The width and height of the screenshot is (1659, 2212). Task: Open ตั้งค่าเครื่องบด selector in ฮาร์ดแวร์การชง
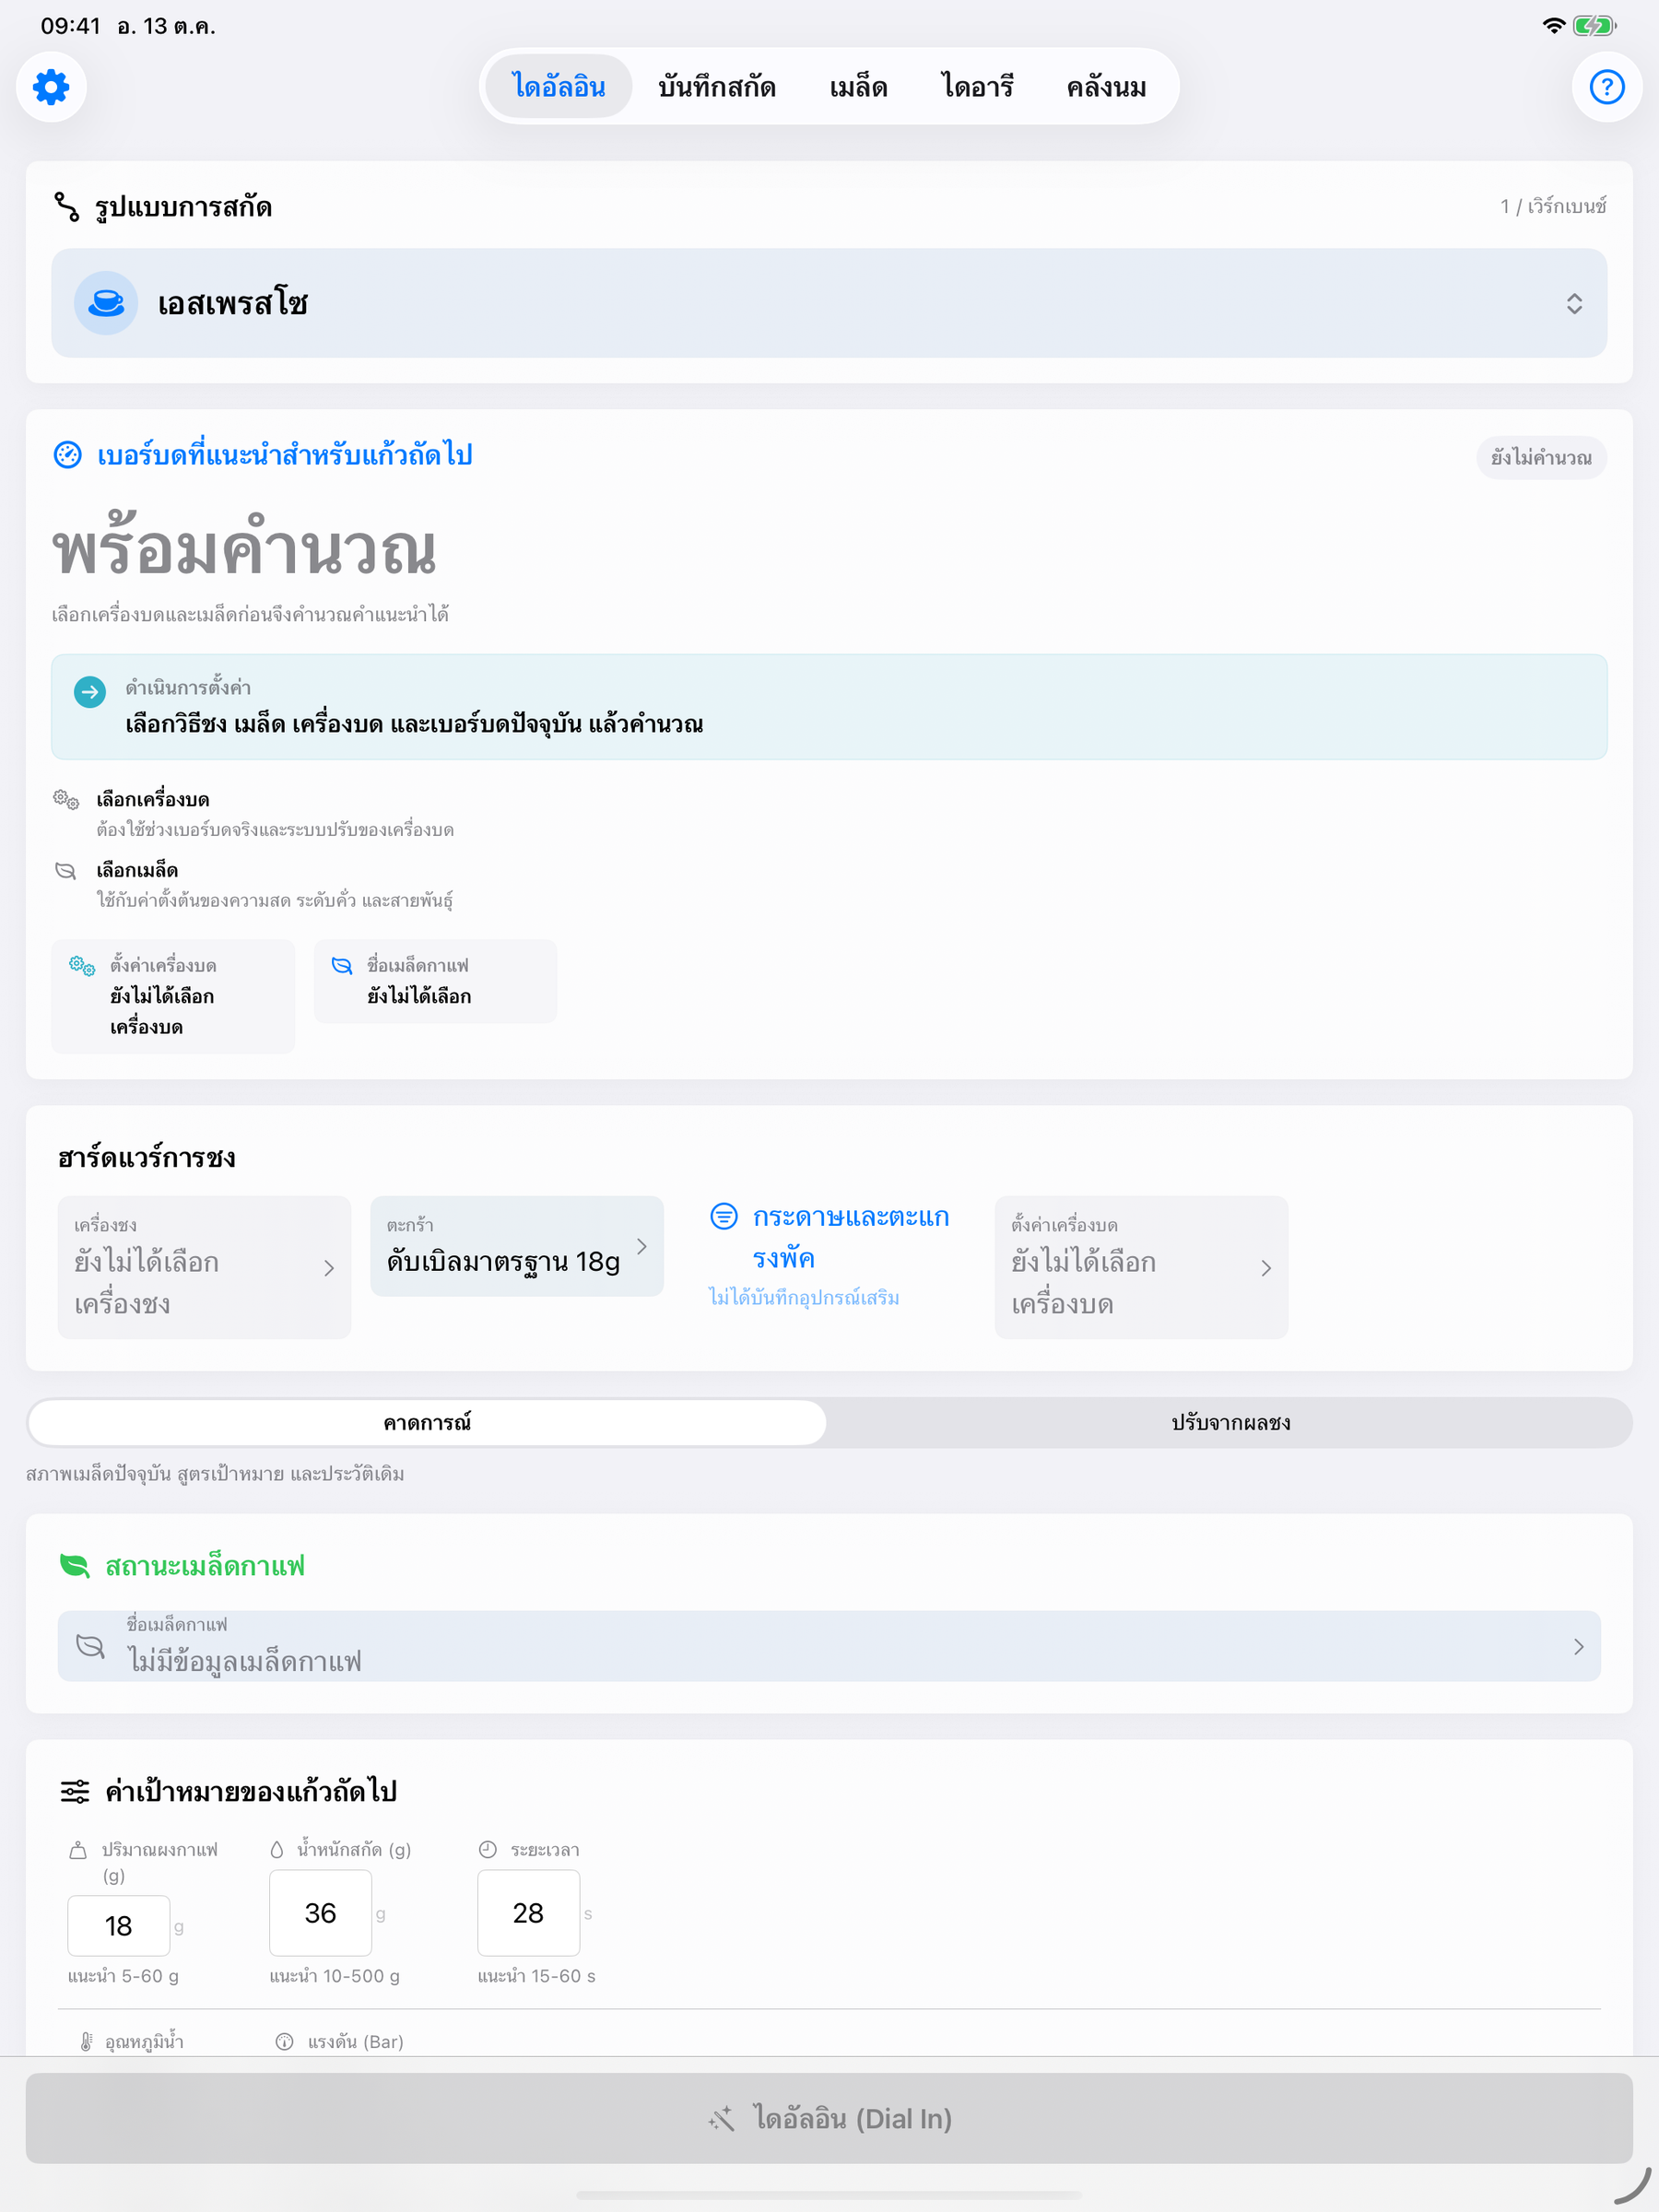tap(1141, 1267)
